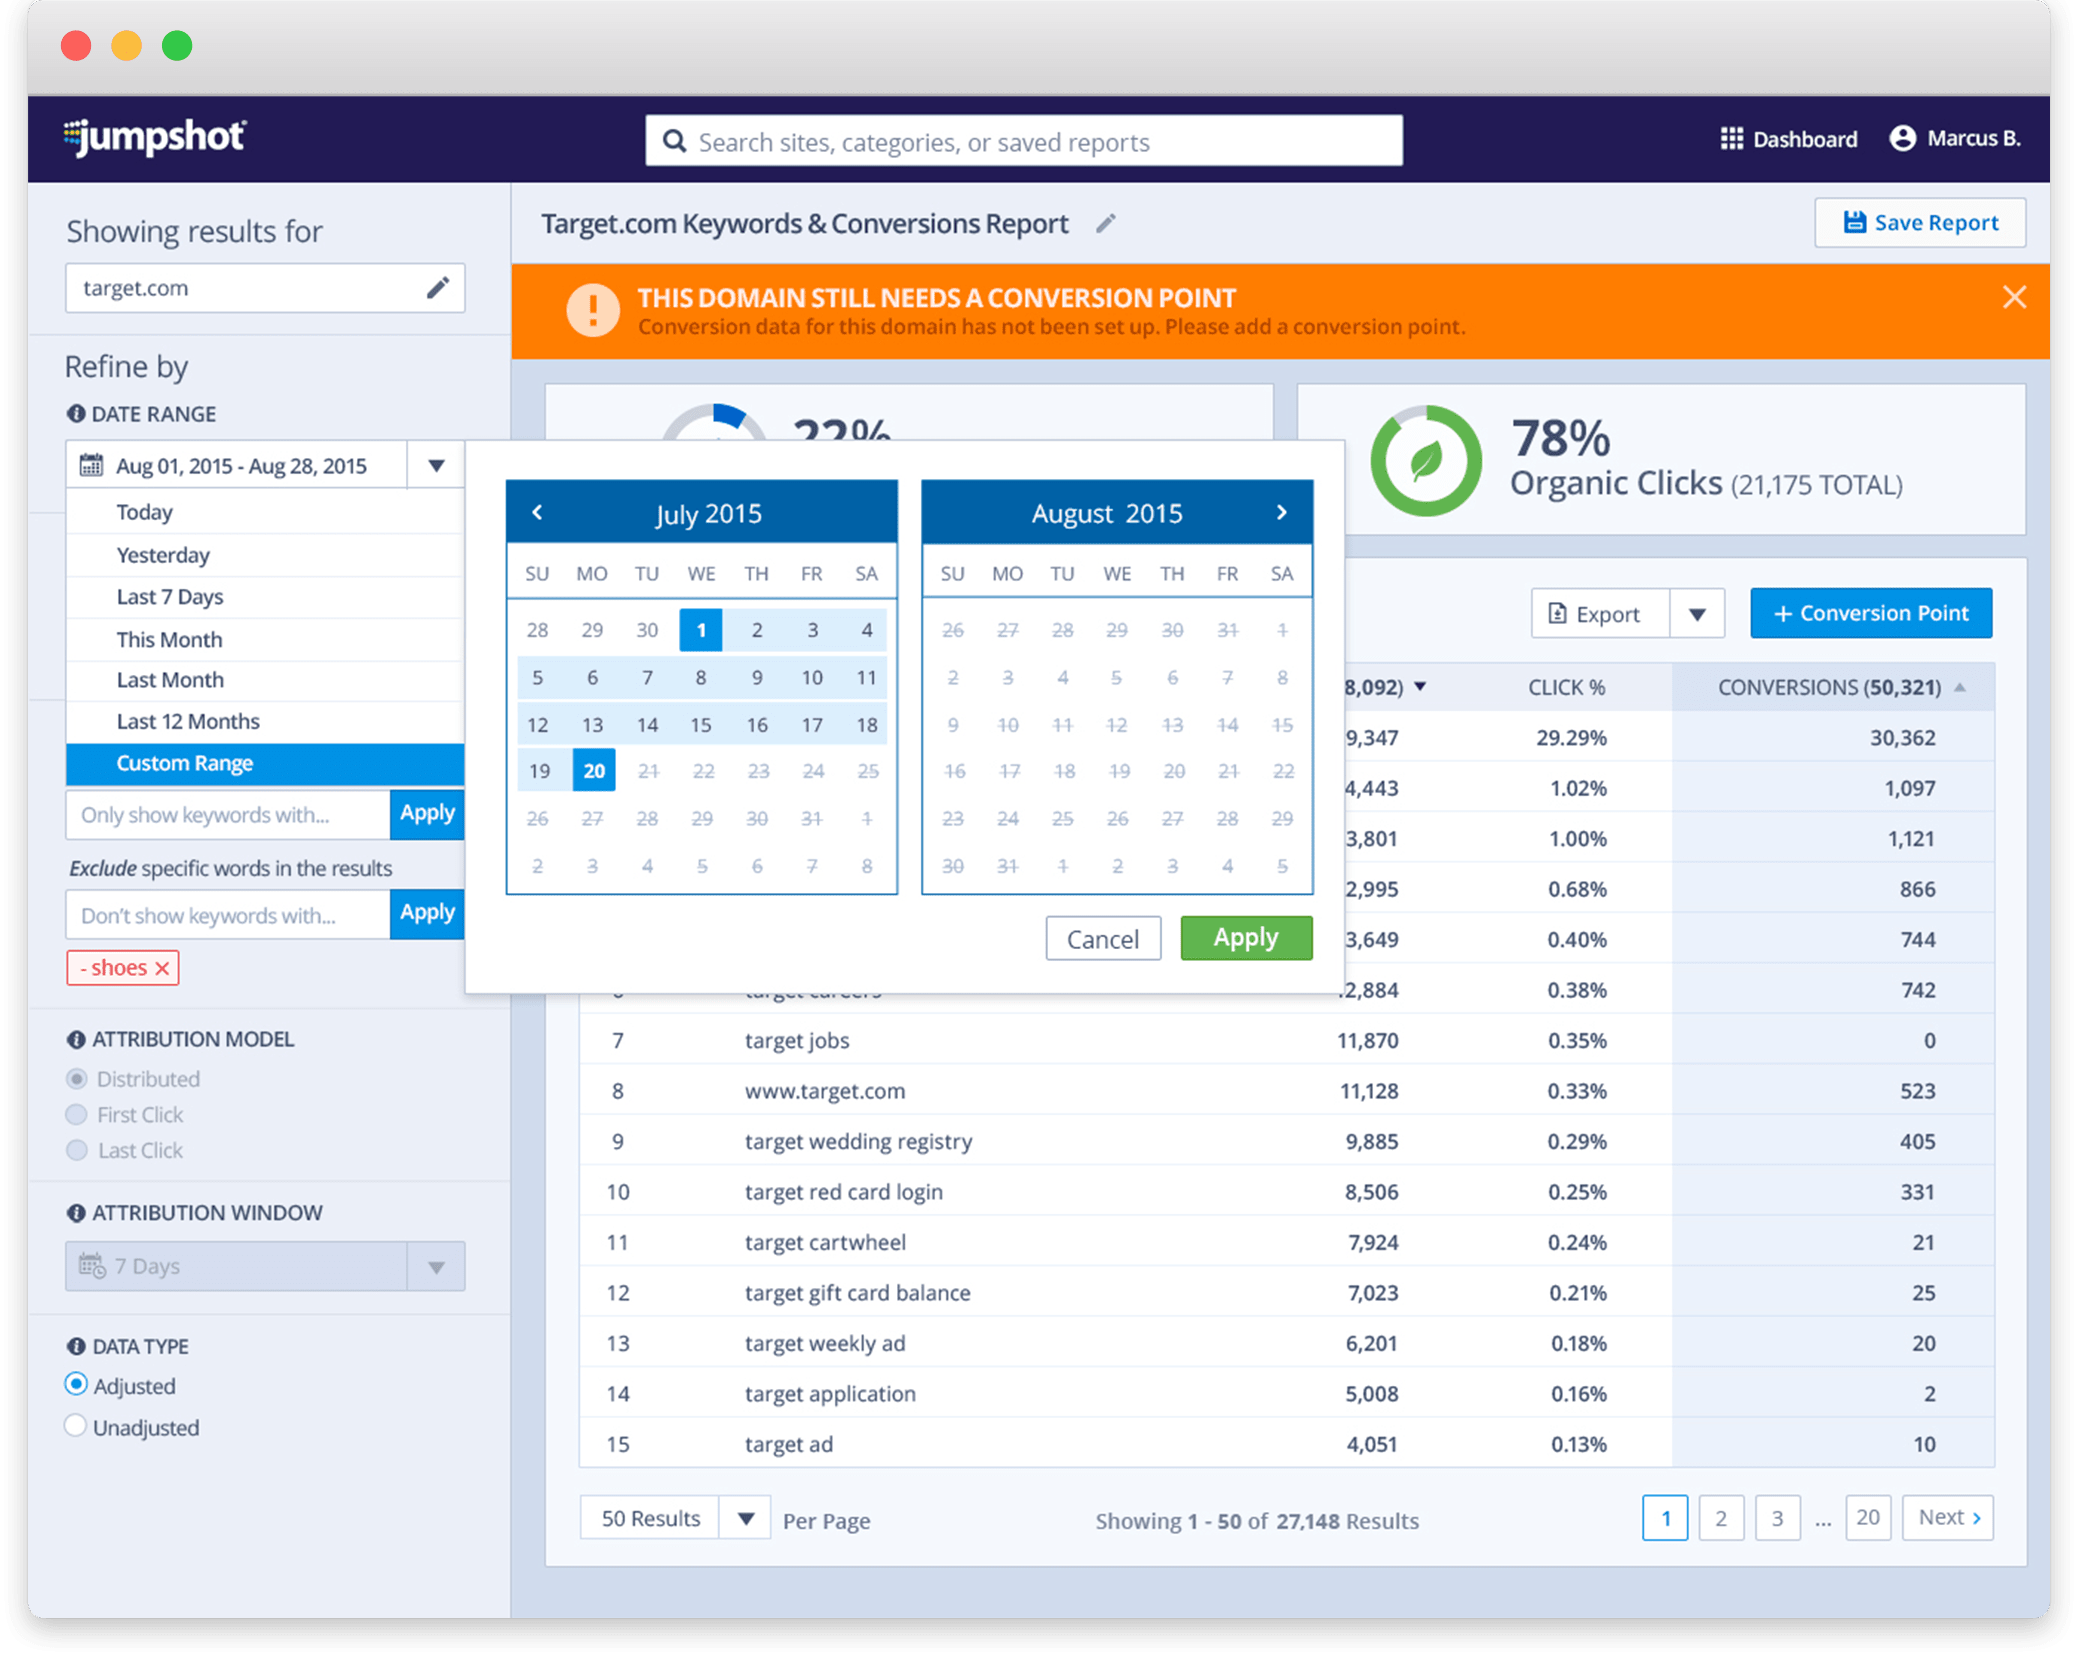Viewport: 2075px width, 1661px height.
Task: Expand the date range dropdown arrow
Action: [x=436, y=466]
